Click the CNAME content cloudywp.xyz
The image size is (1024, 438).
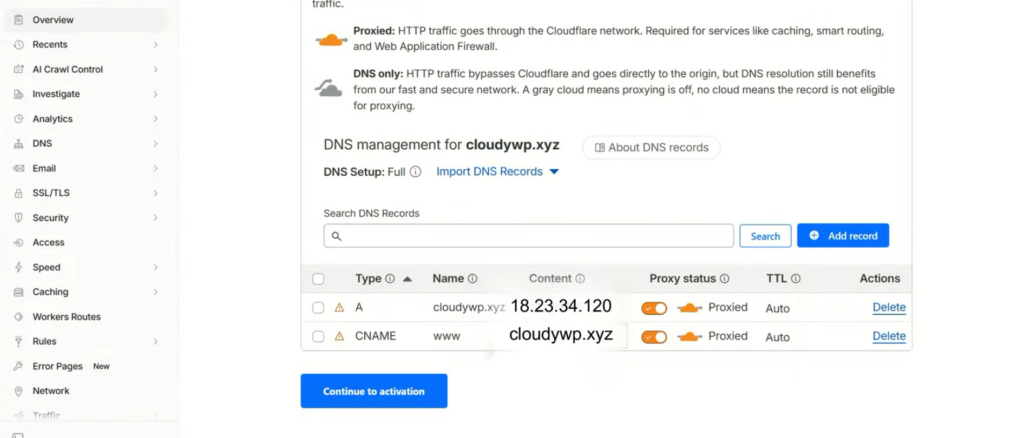tap(561, 335)
